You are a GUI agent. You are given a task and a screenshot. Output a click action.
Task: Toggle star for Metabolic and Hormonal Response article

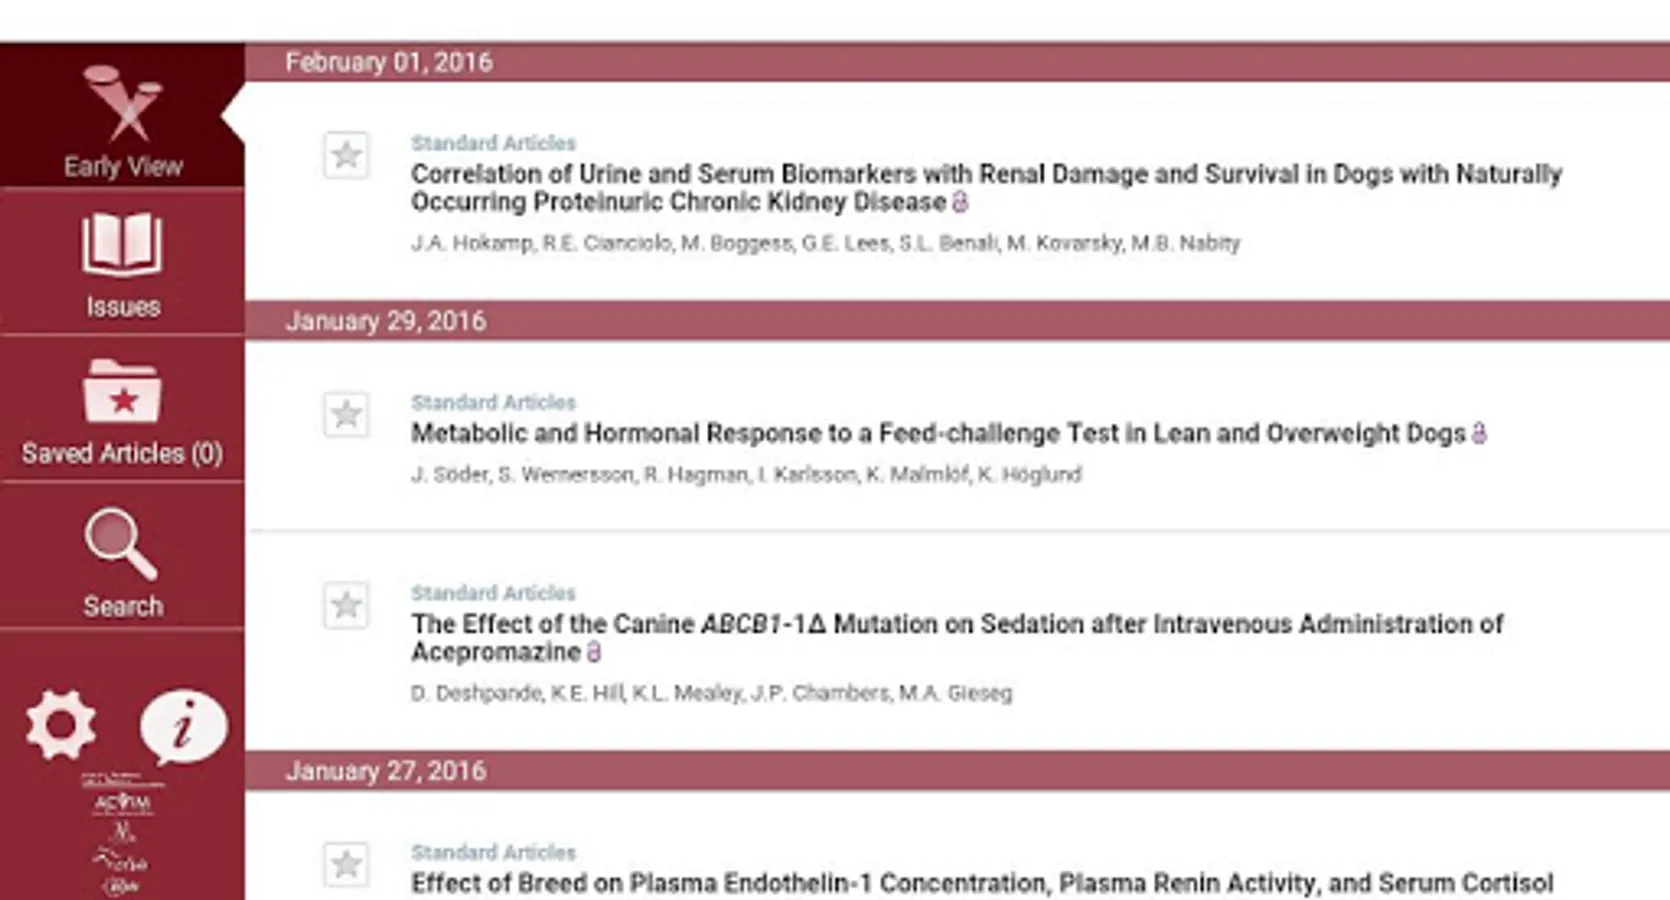click(346, 414)
